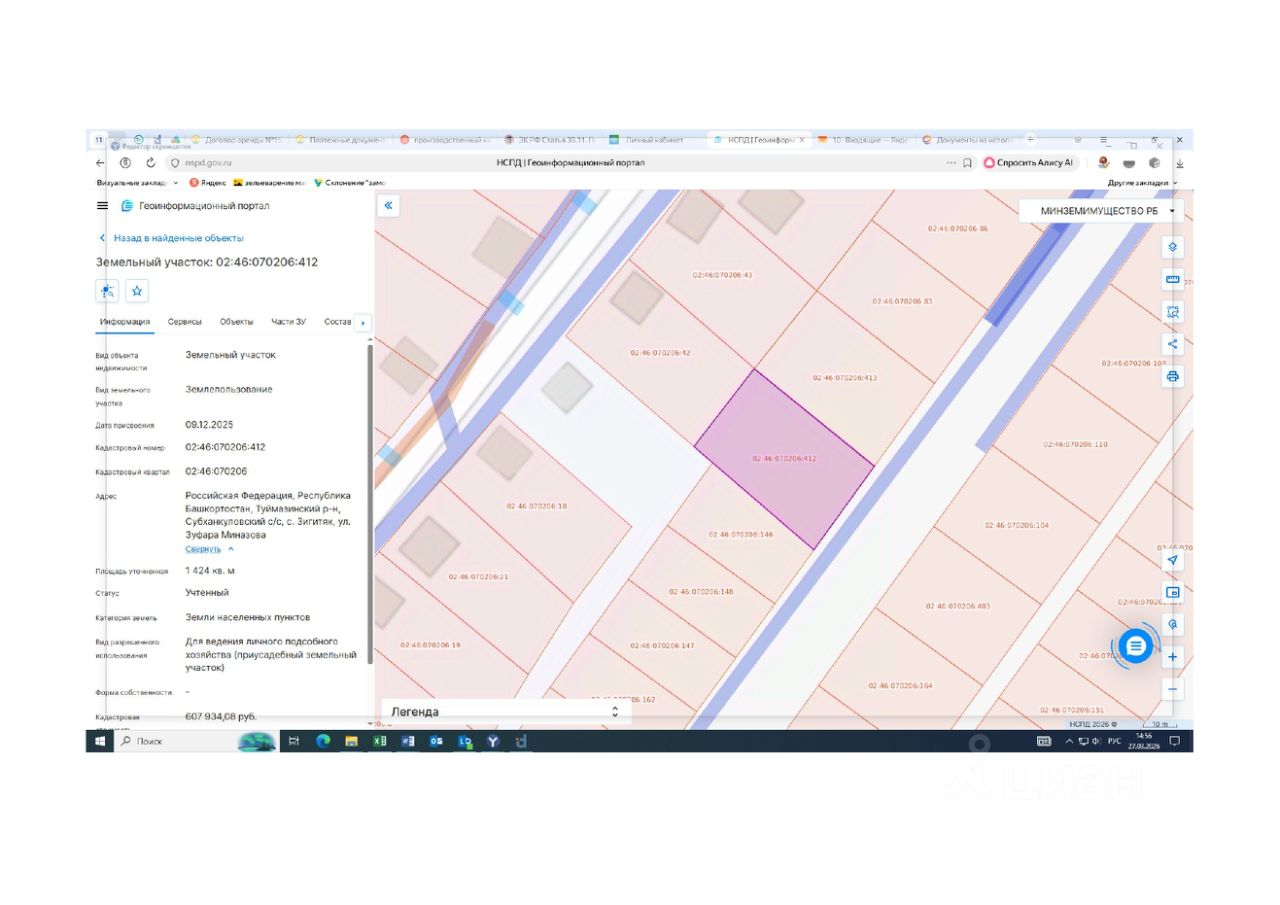Center map on my location arrow
Image resolution: width=1280 pixels, height=905 pixels.
(1173, 560)
